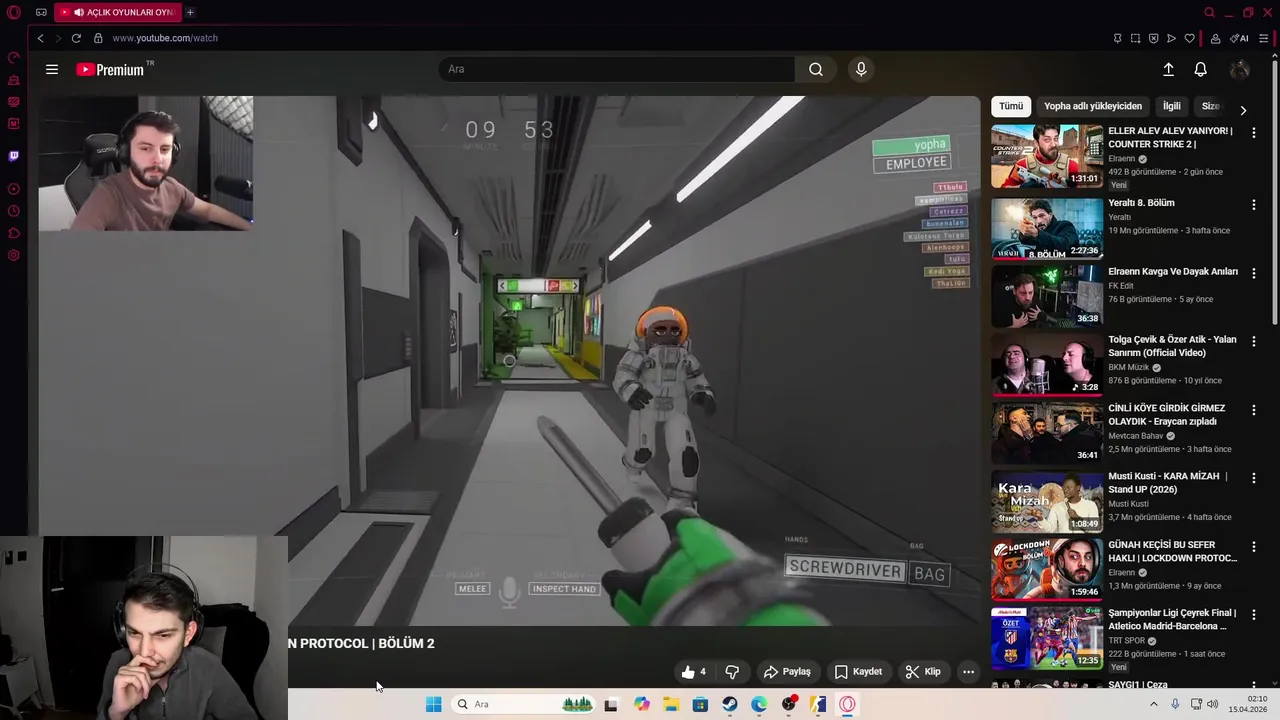The width and height of the screenshot is (1280, 720).
Task: Go back with the browser back arrow
Action: (x=40, y=38)
